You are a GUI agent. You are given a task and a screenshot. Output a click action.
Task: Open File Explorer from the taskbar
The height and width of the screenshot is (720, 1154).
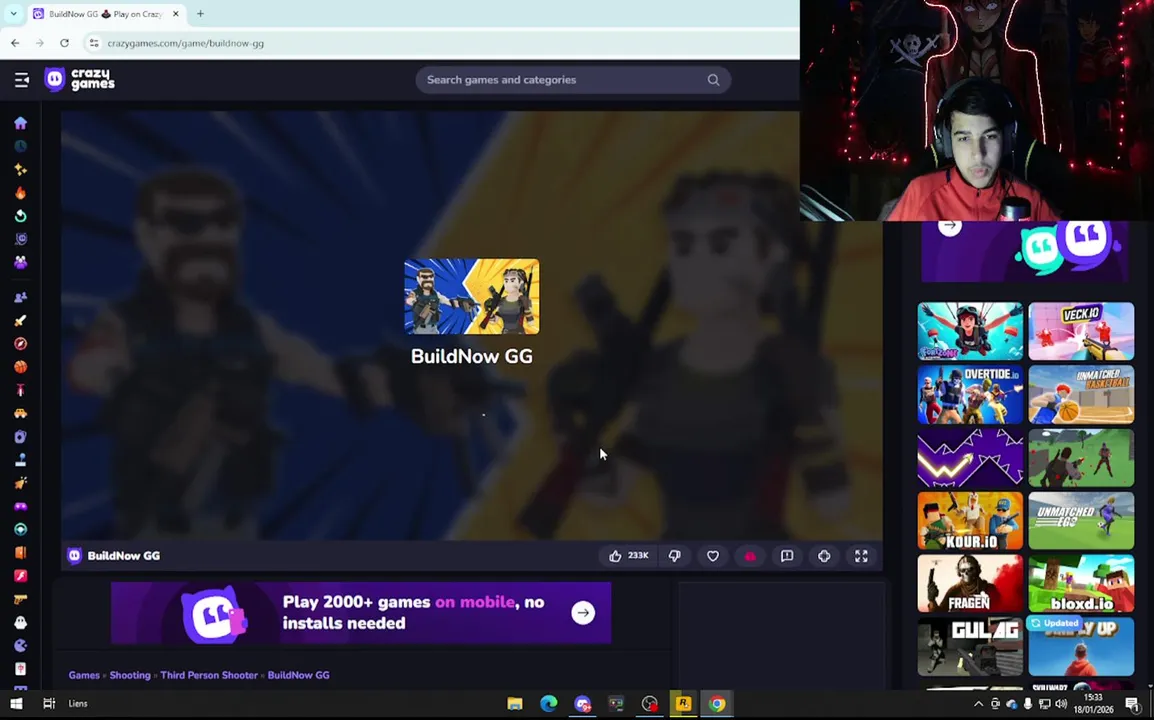coord(514,704)
